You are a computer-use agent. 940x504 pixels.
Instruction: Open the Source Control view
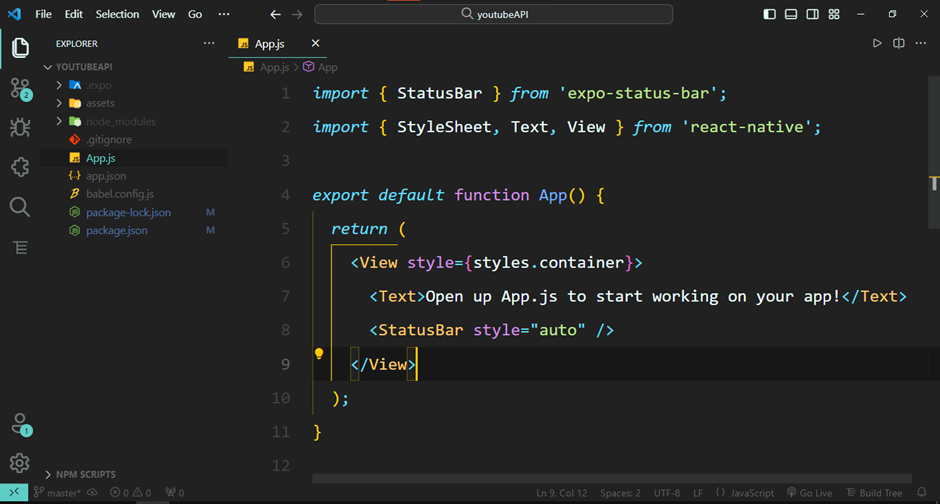pos(20,88)
